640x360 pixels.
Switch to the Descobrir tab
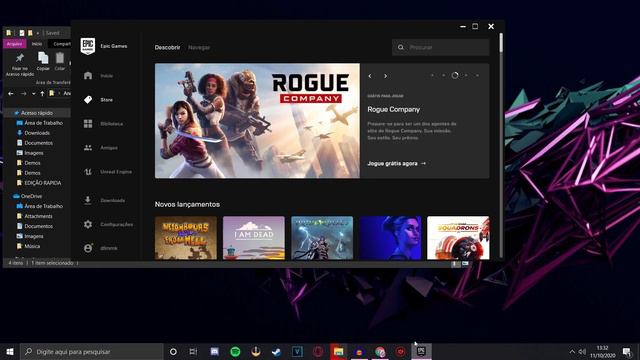click(167, 47)
